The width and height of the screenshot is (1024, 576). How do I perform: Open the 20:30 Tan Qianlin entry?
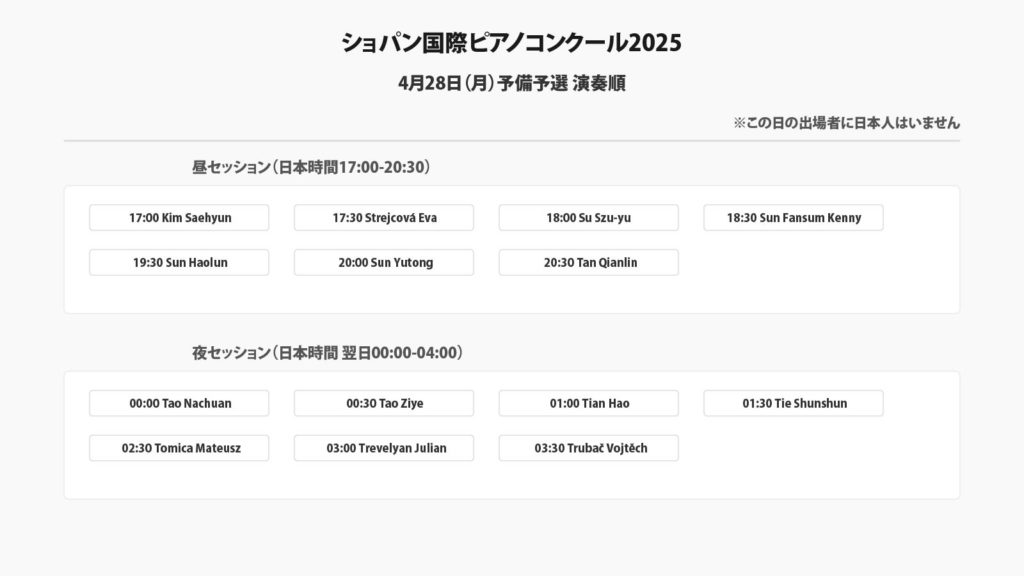coord(588,263)
